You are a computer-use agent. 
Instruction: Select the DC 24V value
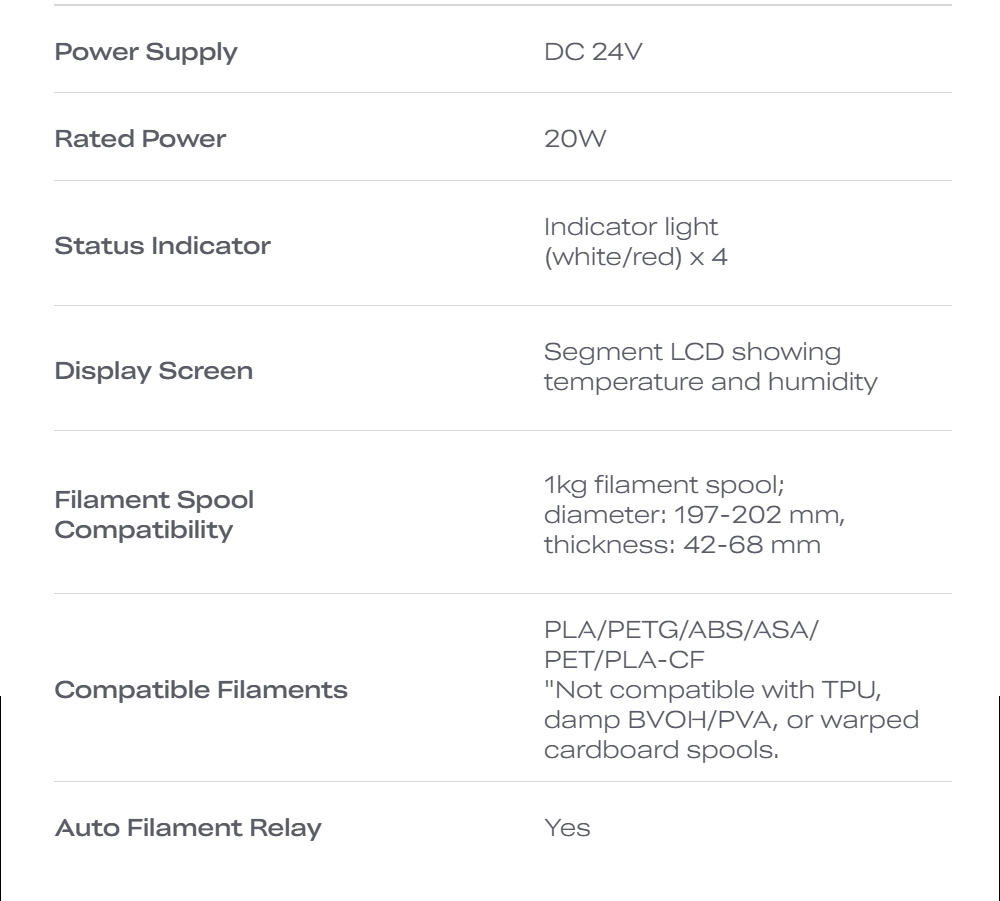click(x=593, y=52)
